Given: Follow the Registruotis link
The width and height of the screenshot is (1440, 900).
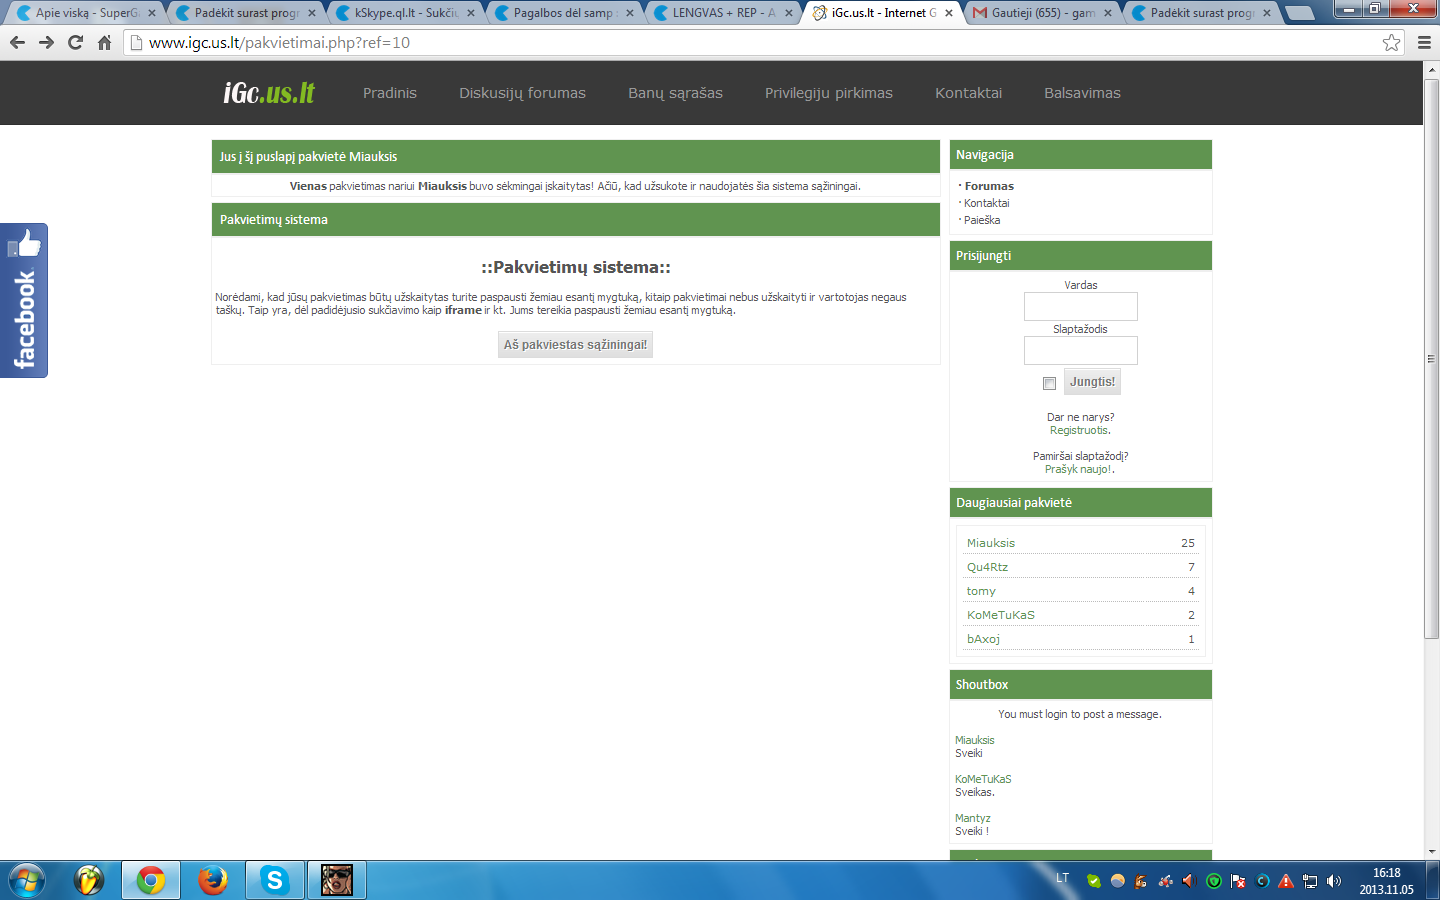Looking at the screenshot, I should pos(1080,430).
